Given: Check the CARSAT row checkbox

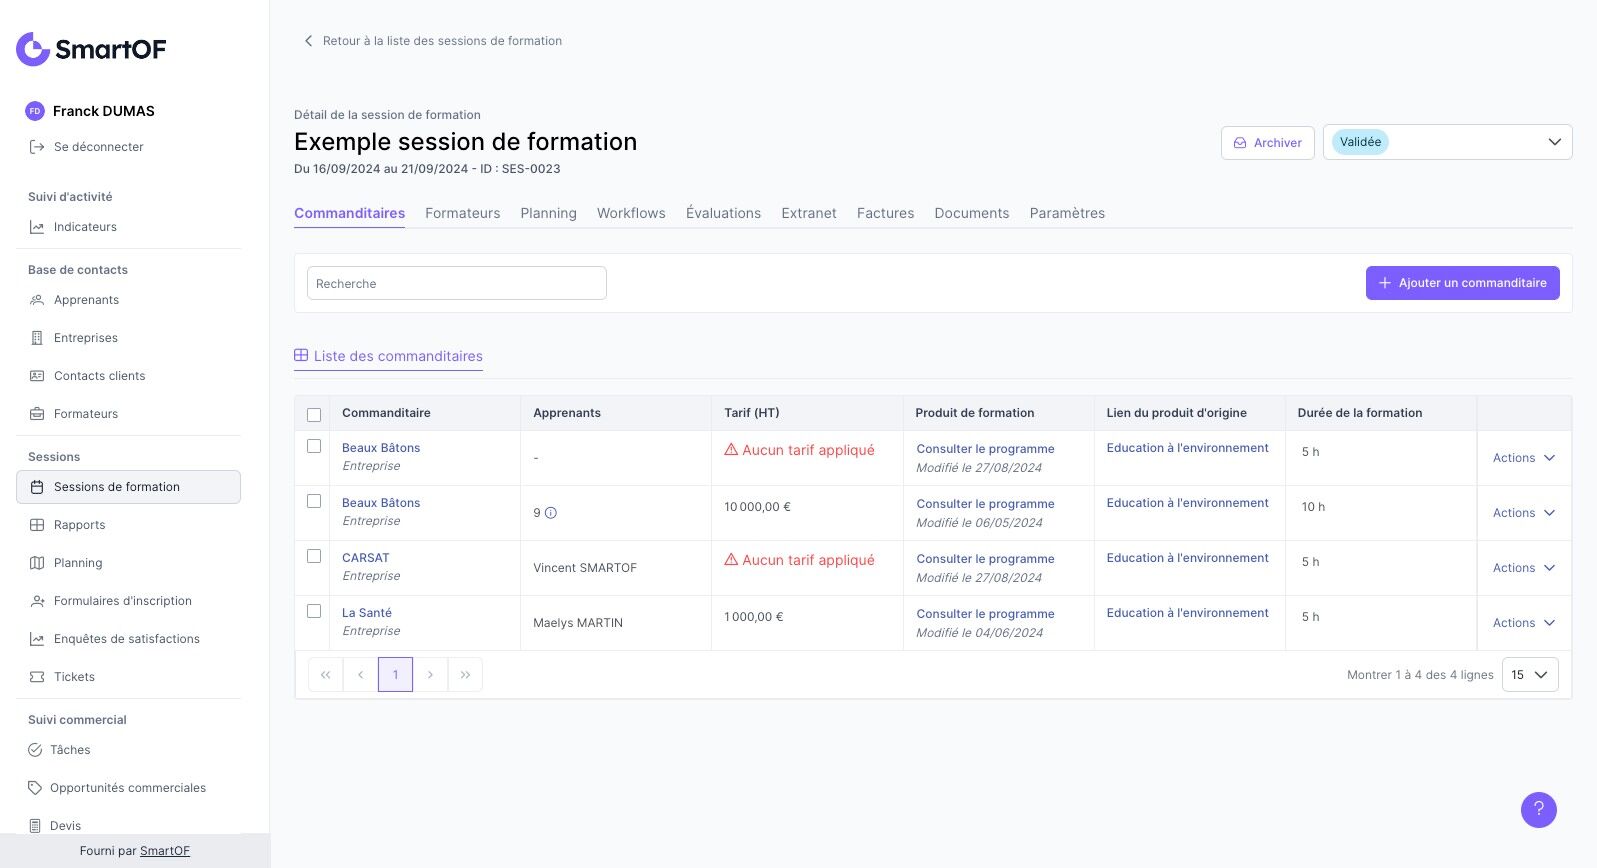Looking at the screenshot, I should coord(314,556).
